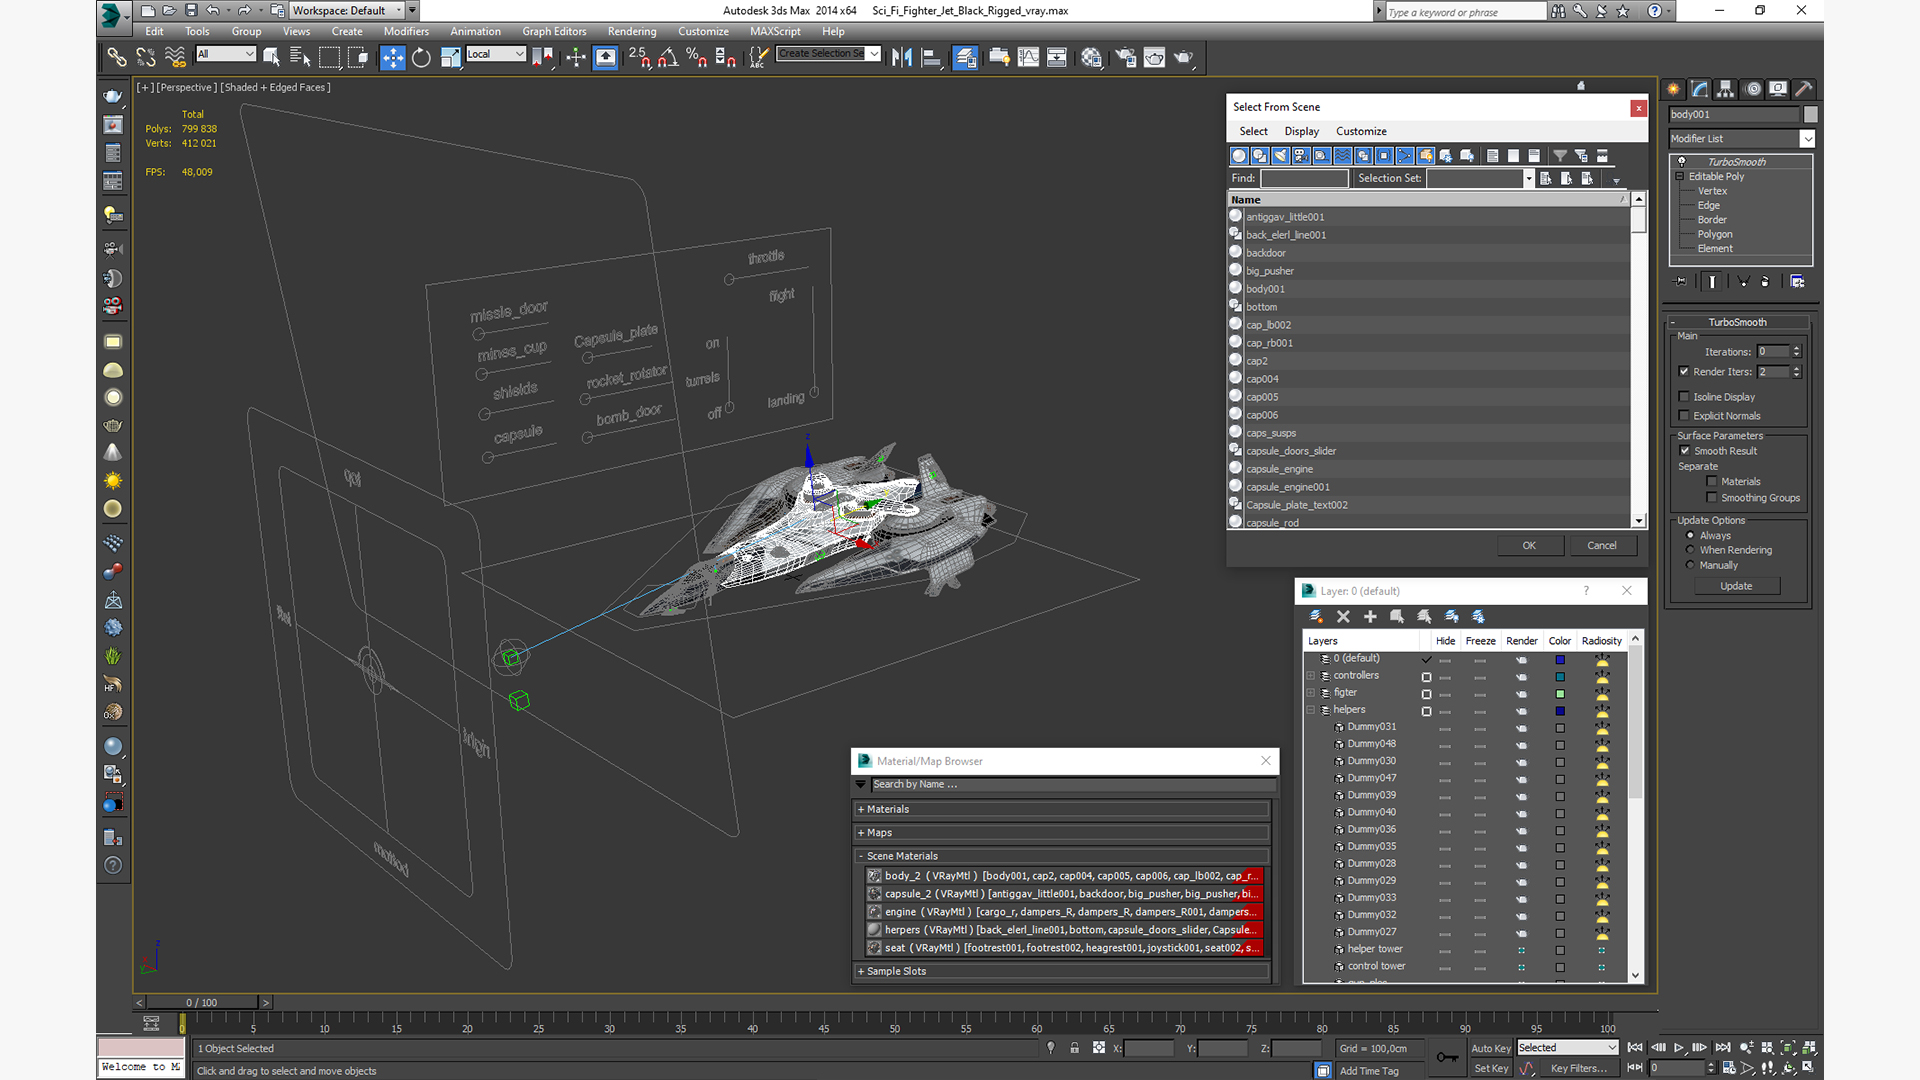The width and height of the screenshot is (1920, 1080).
Task: Click OK in Select From Scene
Action: [x=1529, y=545]
